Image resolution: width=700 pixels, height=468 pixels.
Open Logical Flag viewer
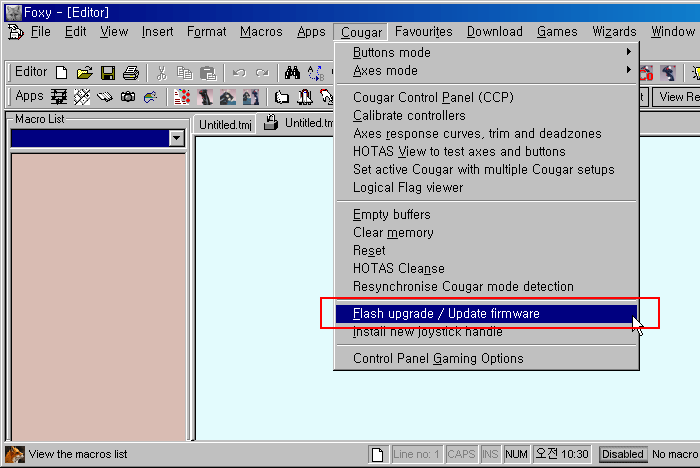point(487,188)
